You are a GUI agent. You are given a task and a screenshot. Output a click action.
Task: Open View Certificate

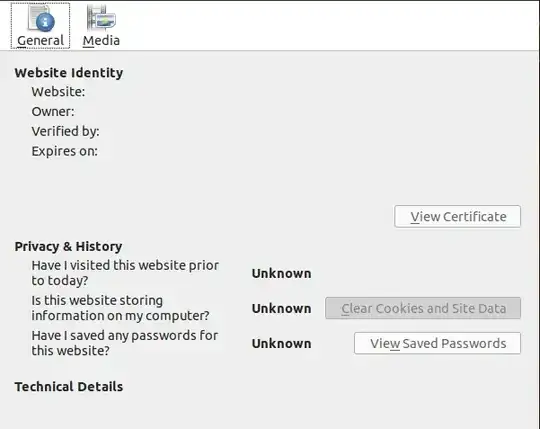[457, 217]
